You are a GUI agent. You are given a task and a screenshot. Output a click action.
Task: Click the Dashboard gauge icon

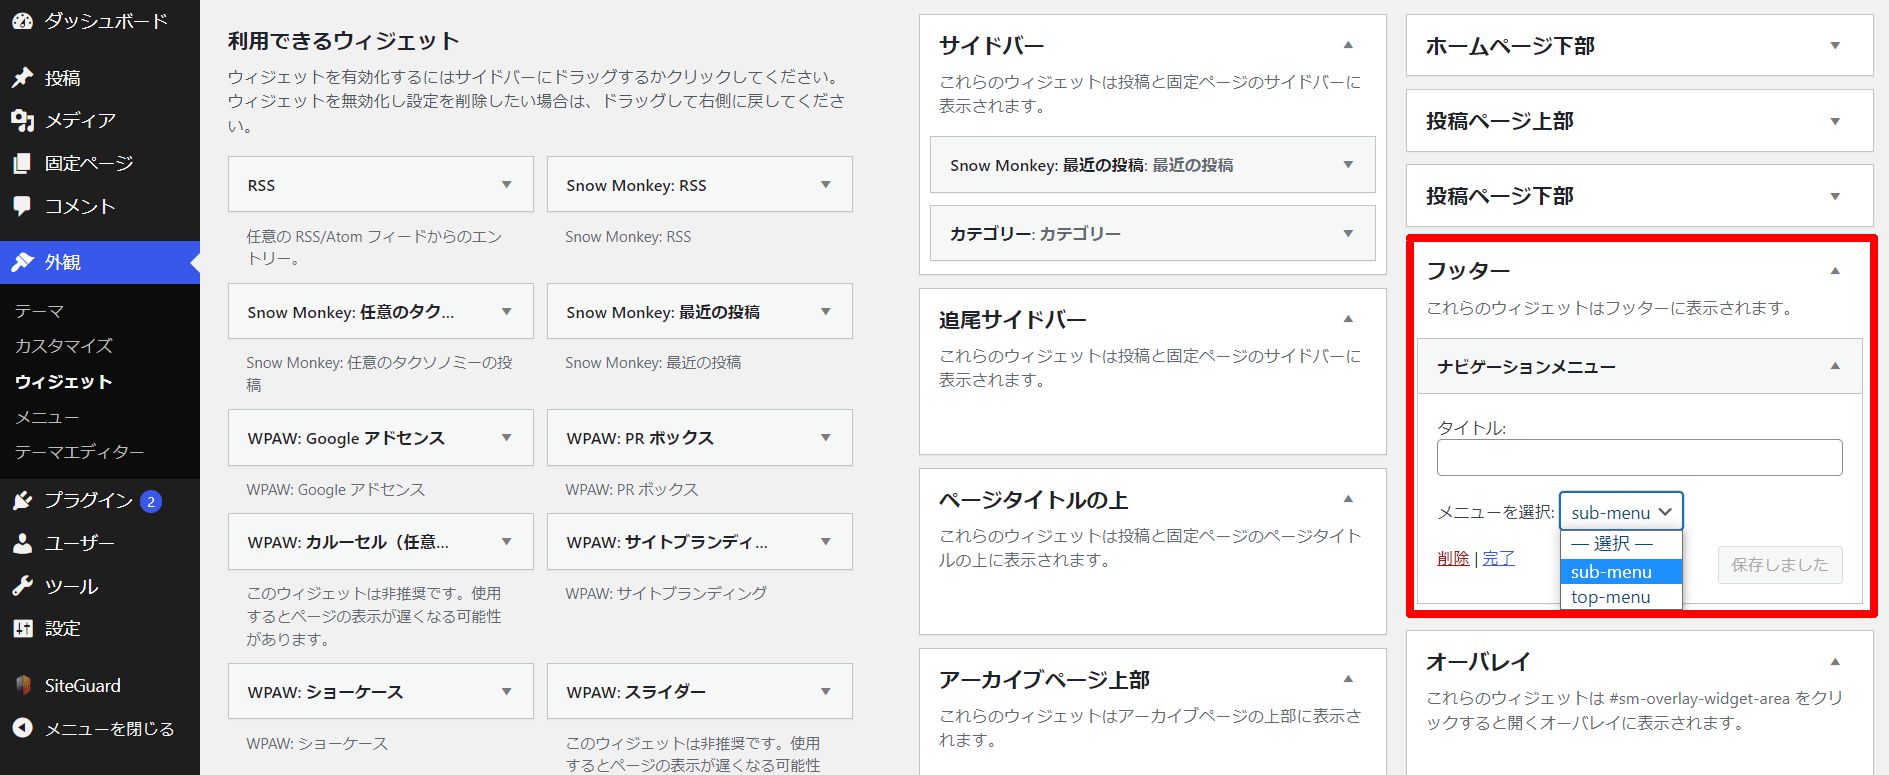(x=22, y=20)
